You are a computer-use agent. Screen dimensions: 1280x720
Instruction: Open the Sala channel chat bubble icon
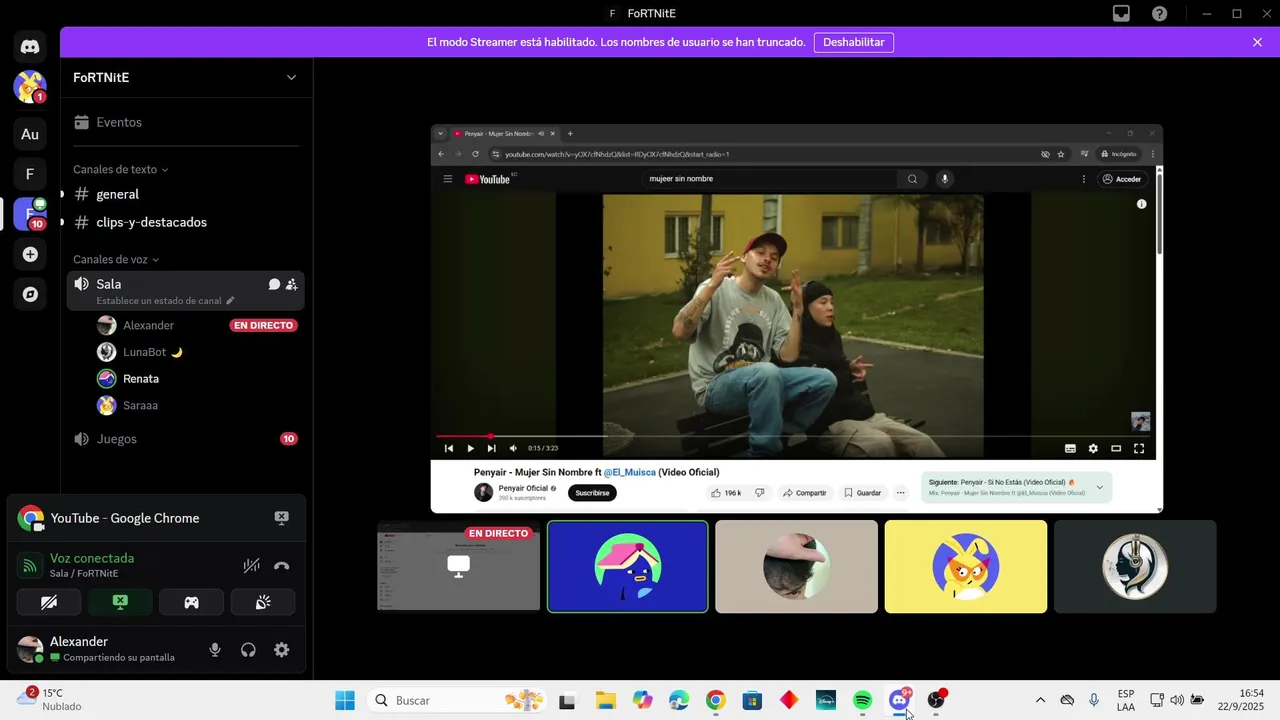[274, 284]
